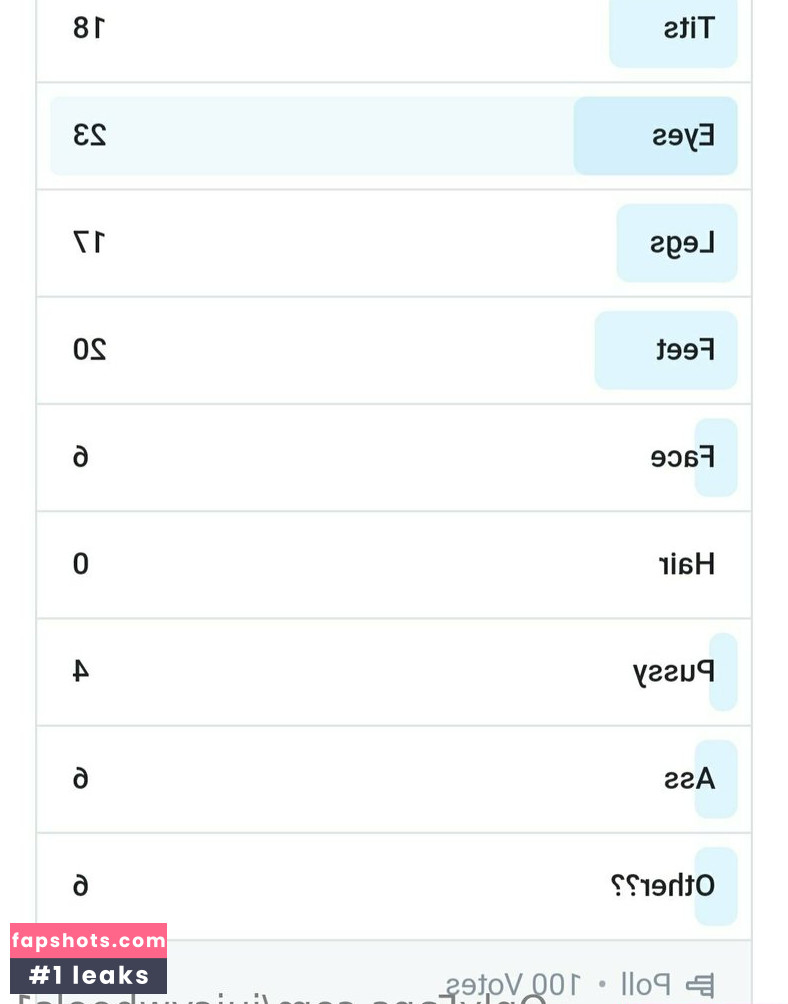
Task: Select the Hair poll option
Action: (x=394, y=565)
